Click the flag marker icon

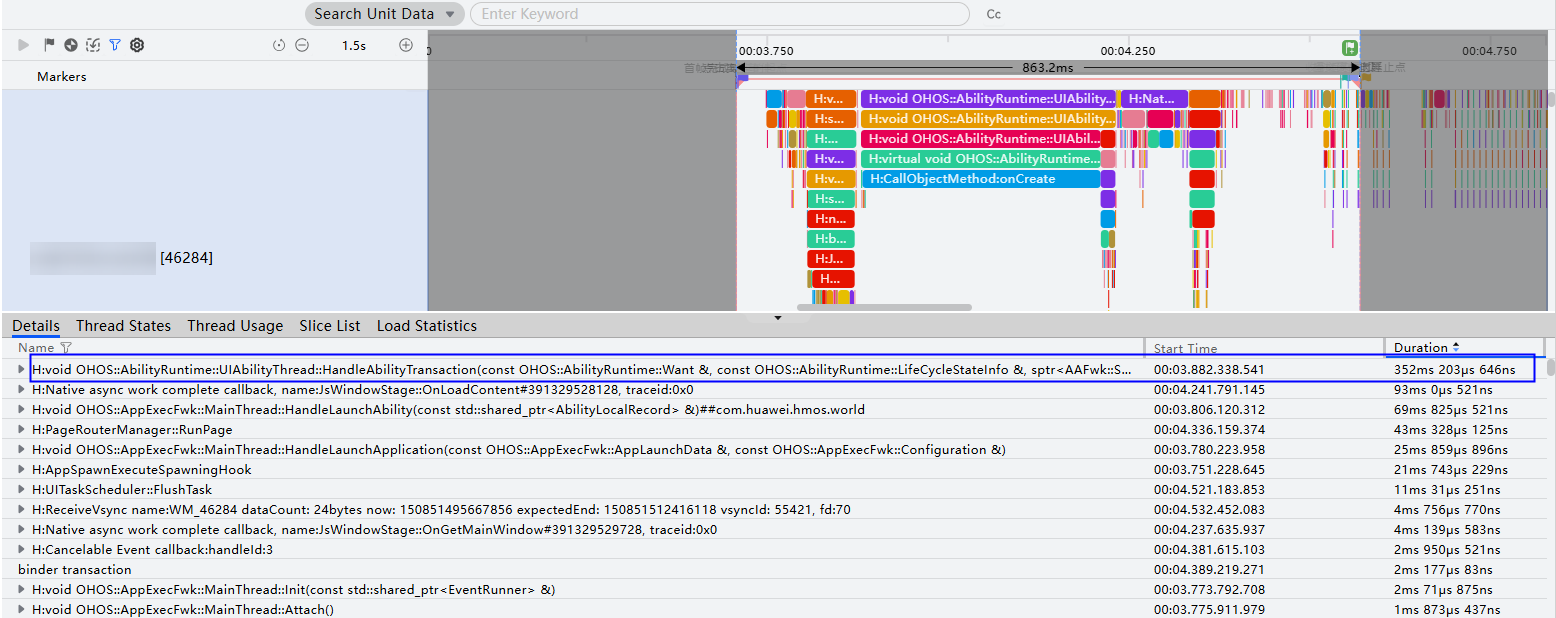point(49,45)
